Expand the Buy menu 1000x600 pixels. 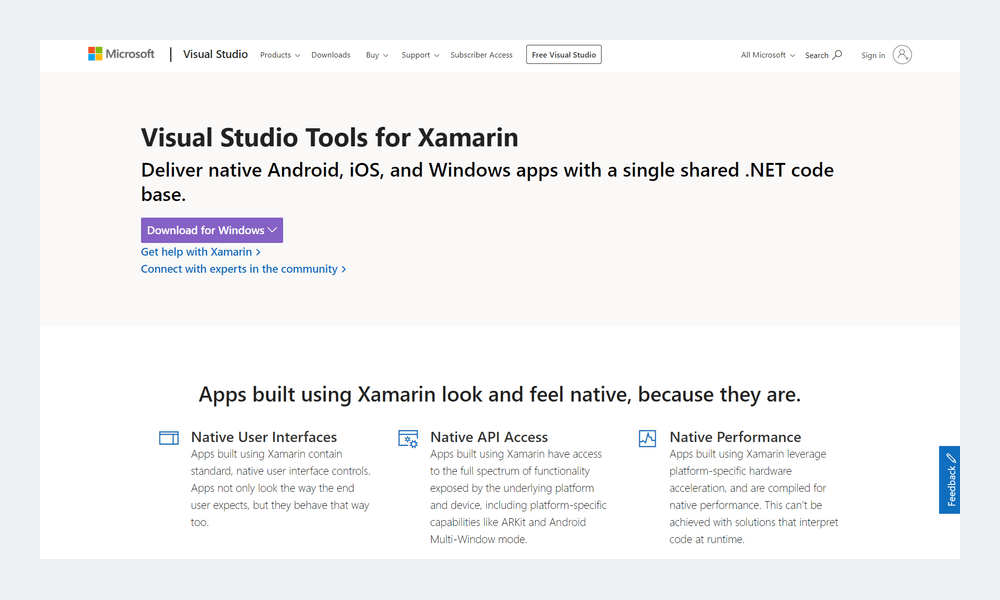pyautogui.click(x=377, y=55)
